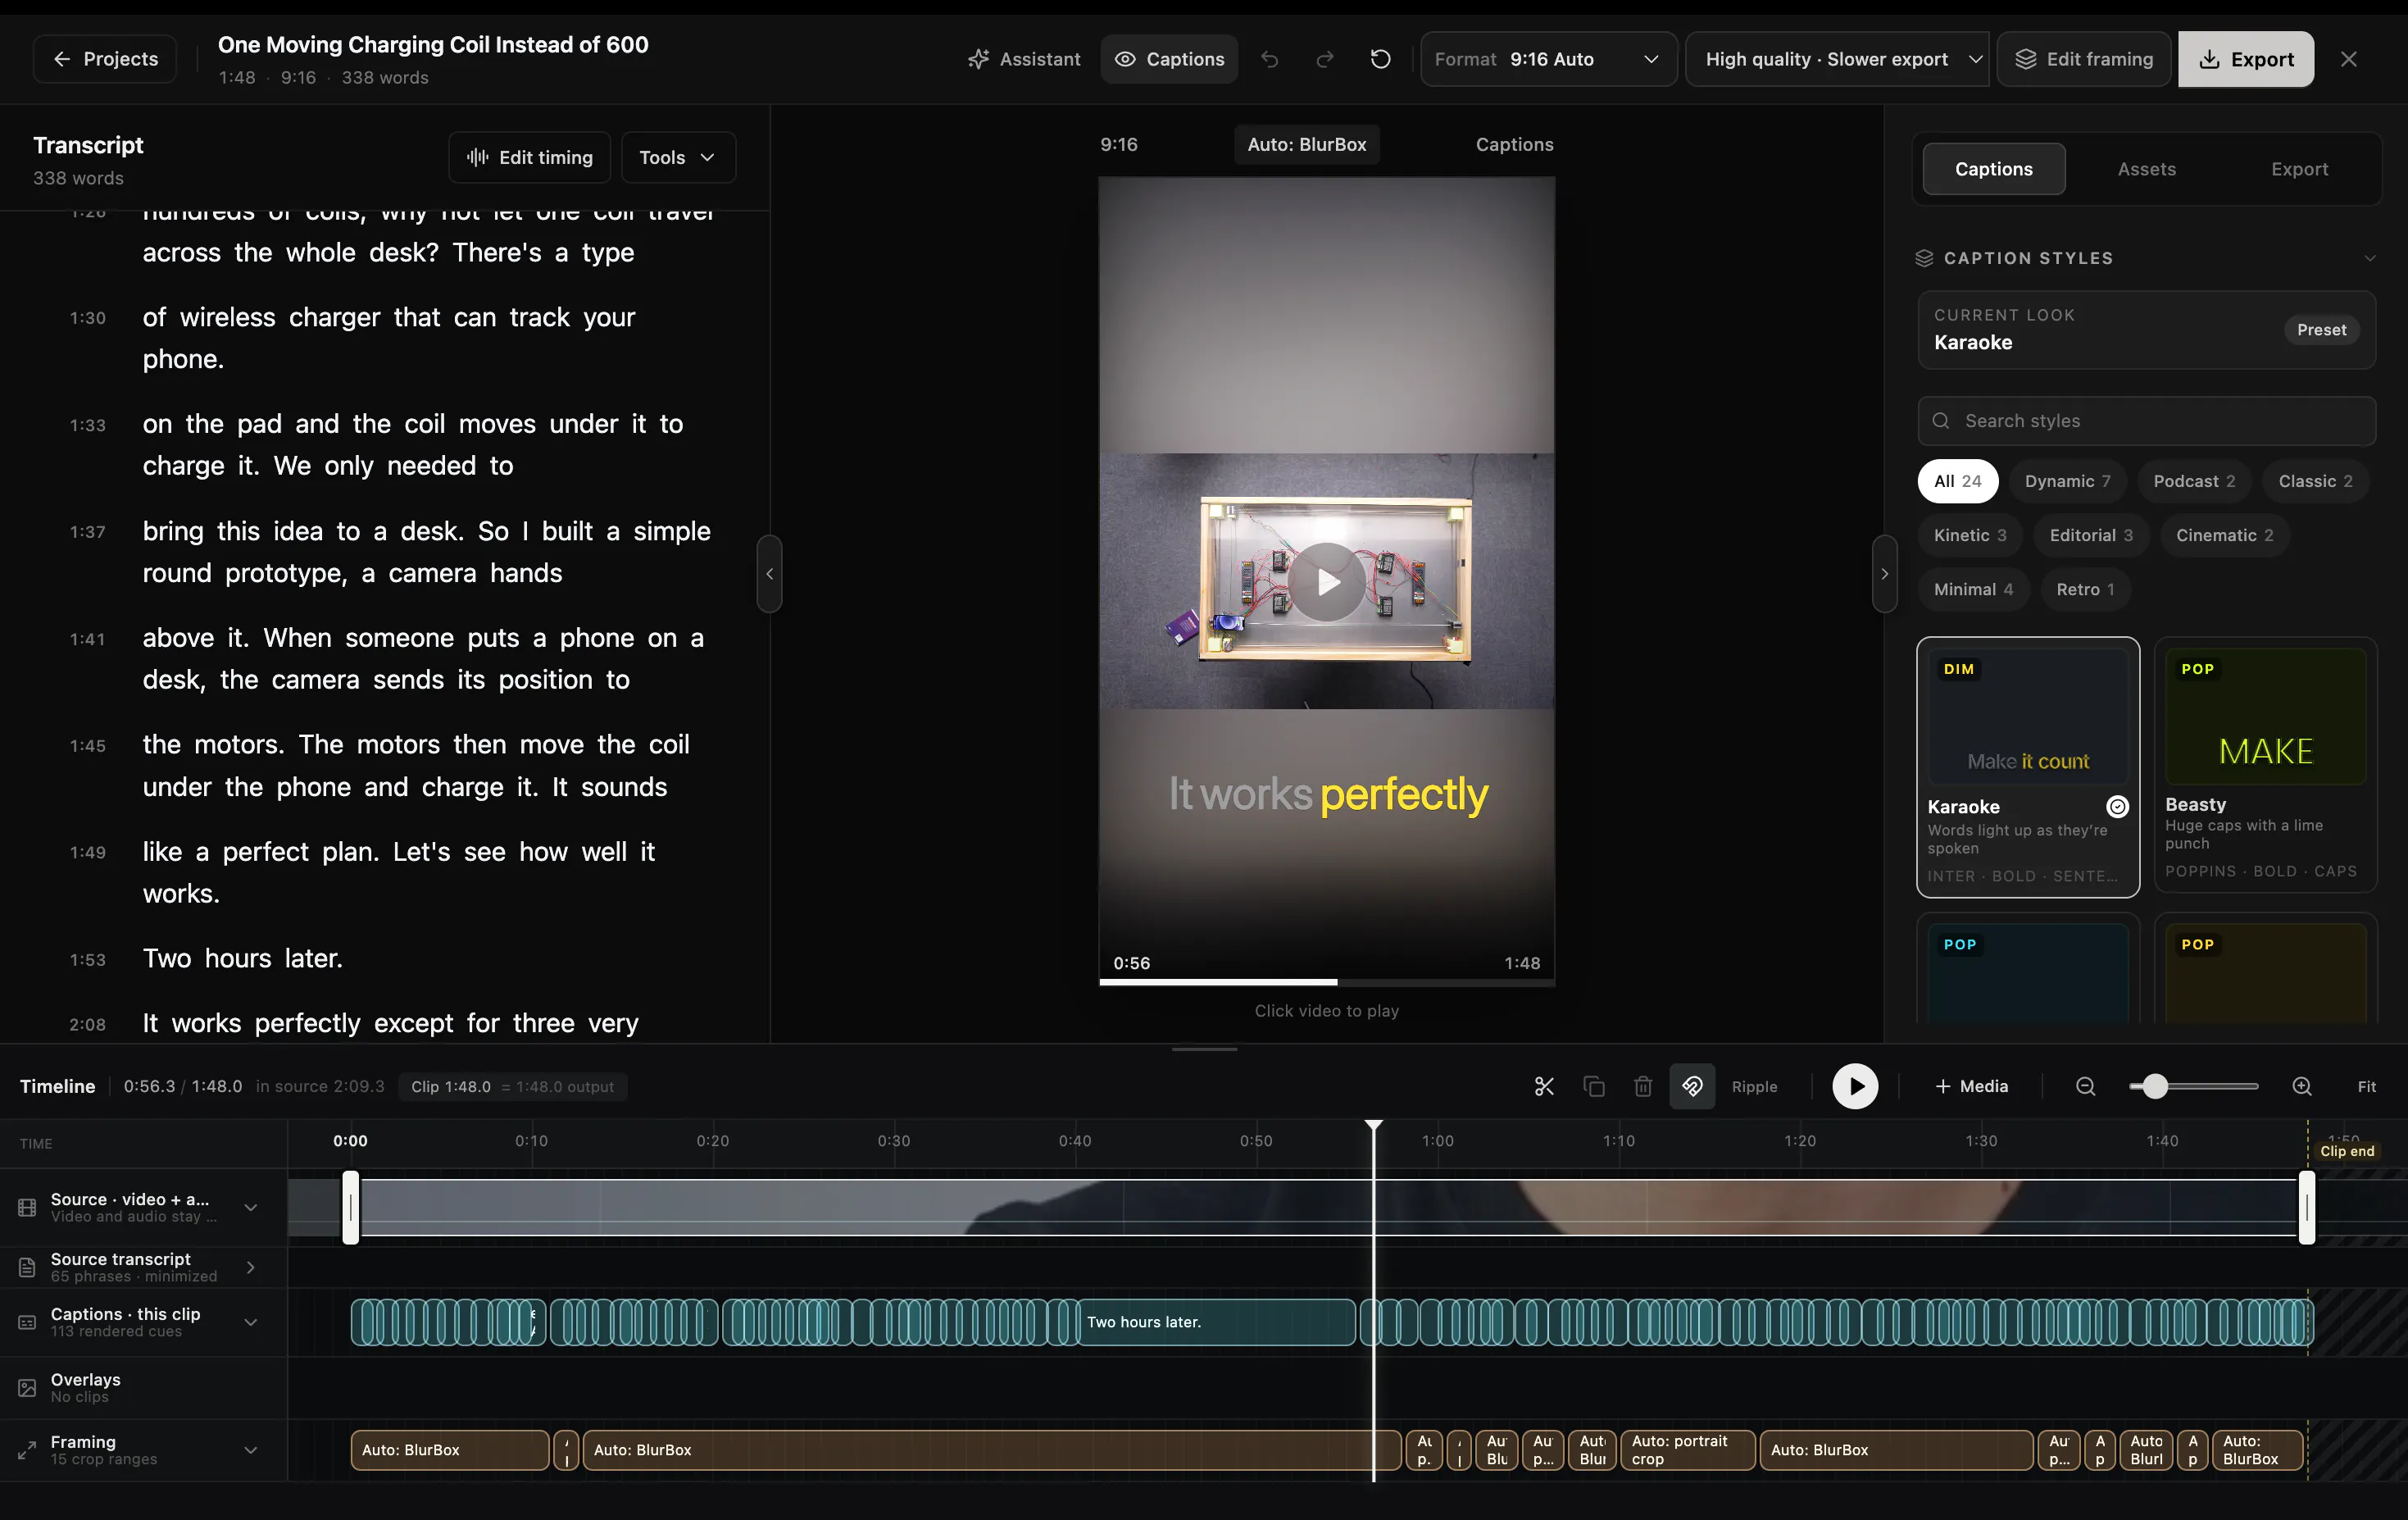Collapse the Caption Styles section chevron
The width and height of the screenshot is (2408, 1520).
click(x=2369, y=258)
